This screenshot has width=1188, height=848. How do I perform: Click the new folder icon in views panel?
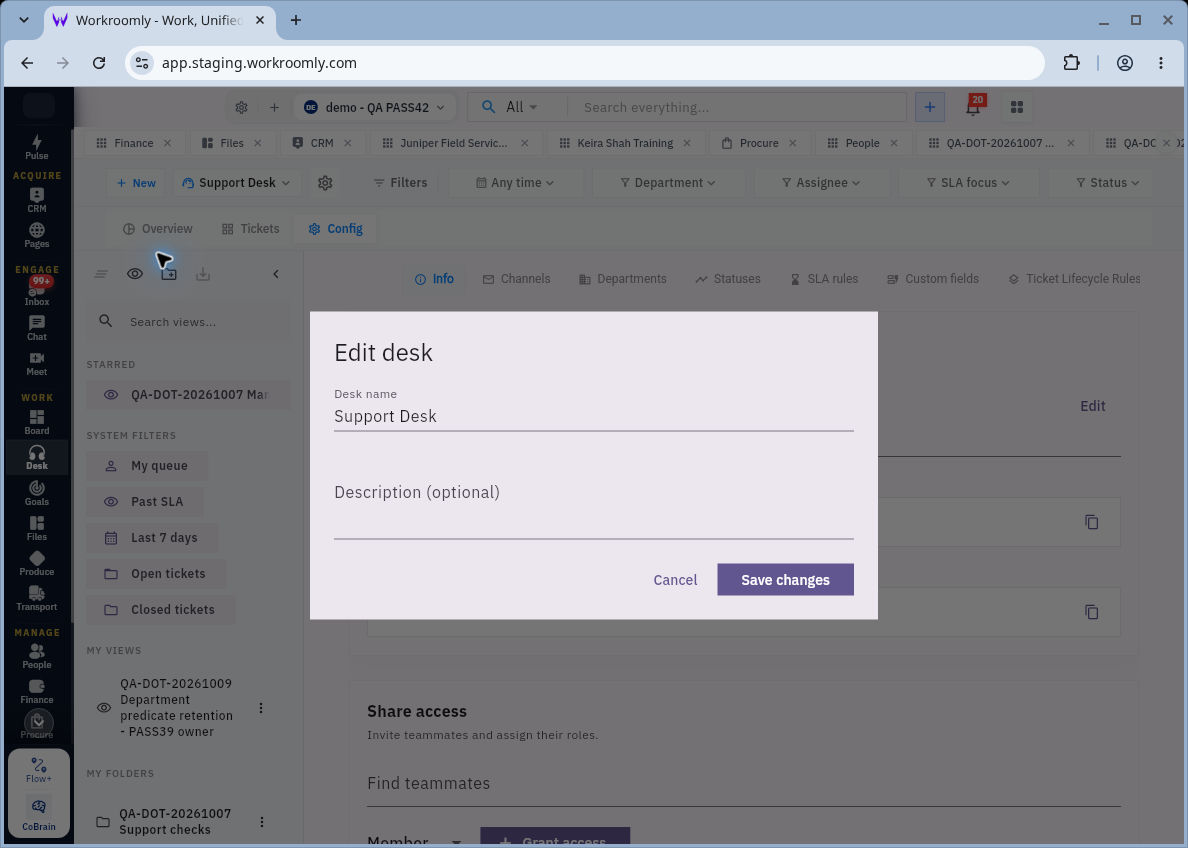coord(169,274)
